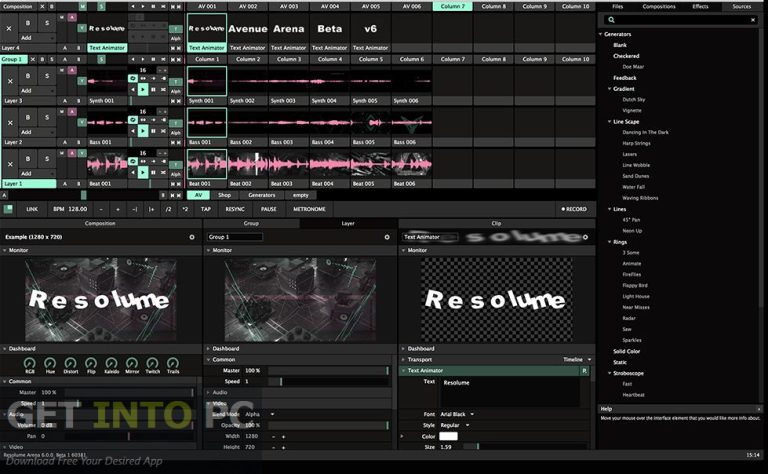Clear Layer 1 with its X icon
Image resolution: width=768 pixels, height=474 pixels.
point(10,164)
